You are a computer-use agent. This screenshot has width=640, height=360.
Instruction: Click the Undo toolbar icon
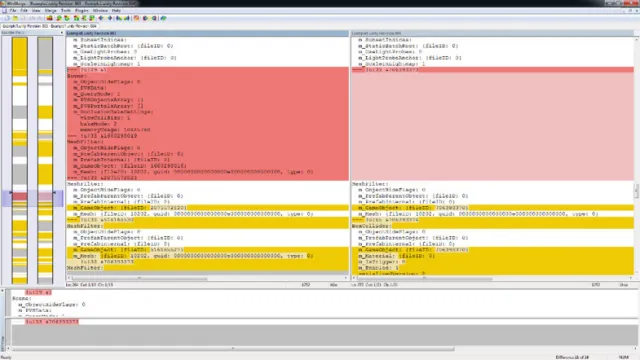coord(31,18)
